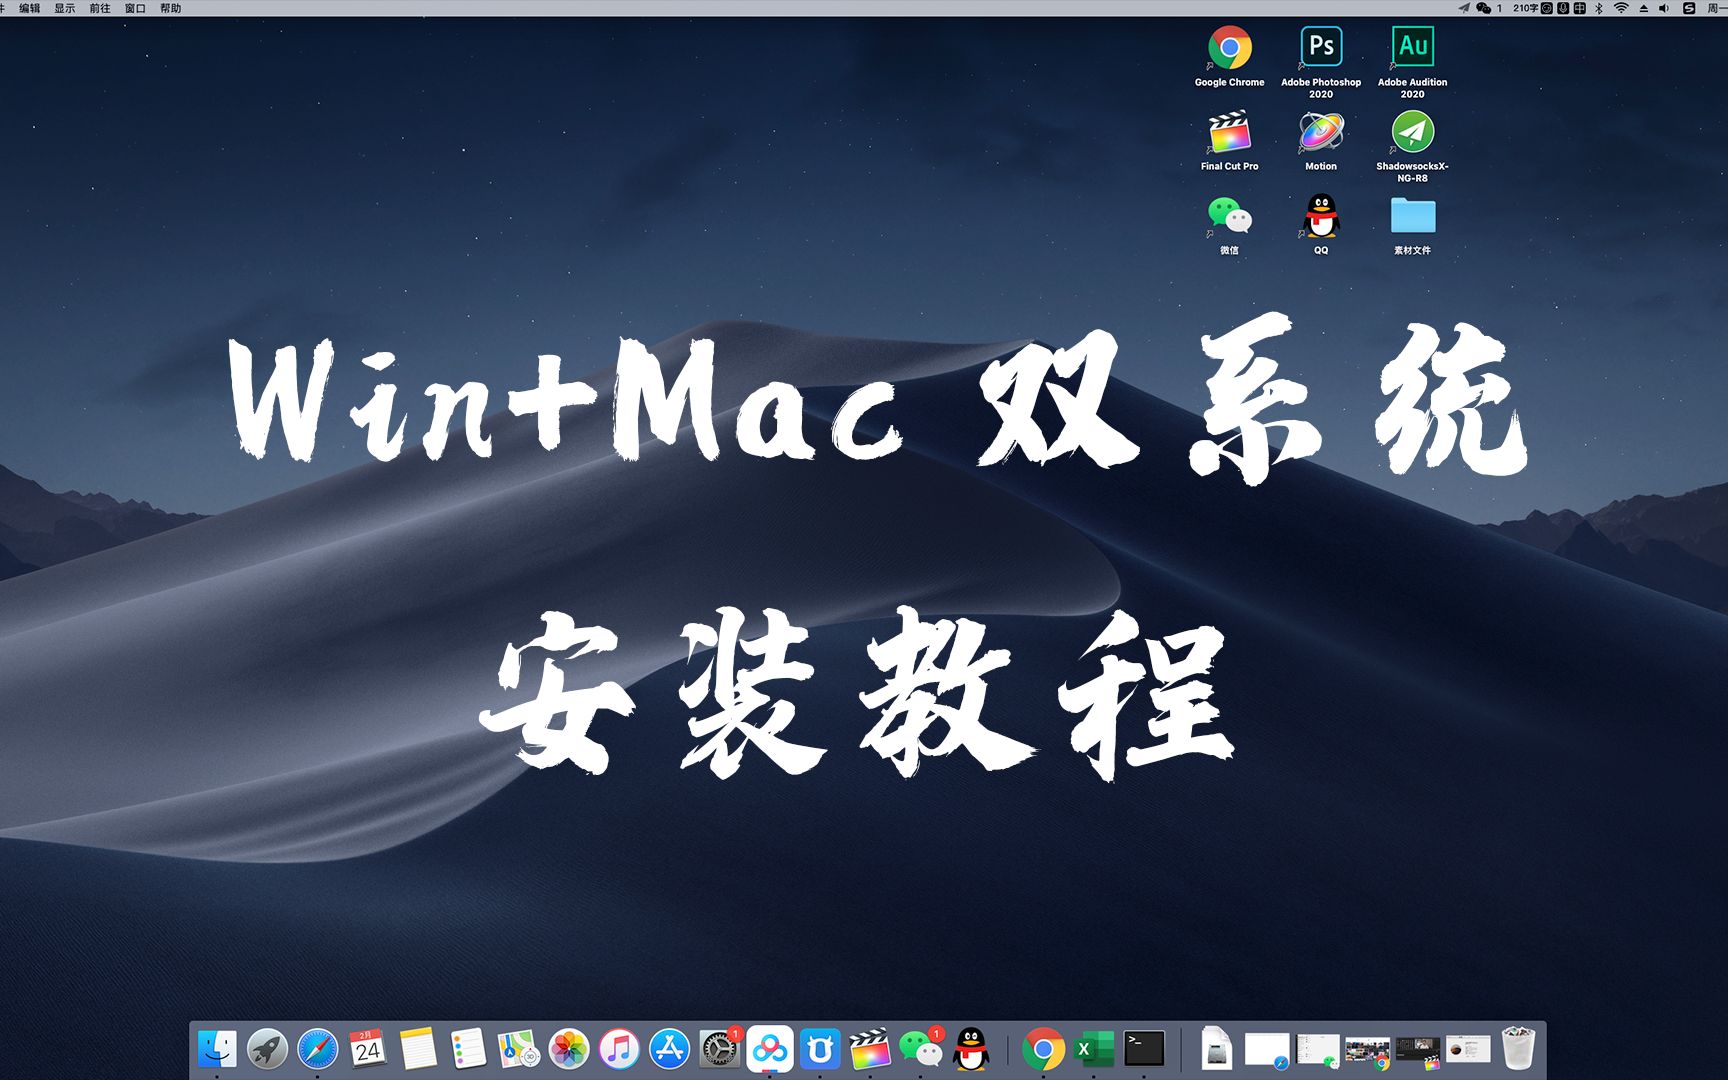The width and height of the screenshot is (1728, 1080).
Task: Open Microsoft Excel in the Dock
Action: [1092, 1049]
